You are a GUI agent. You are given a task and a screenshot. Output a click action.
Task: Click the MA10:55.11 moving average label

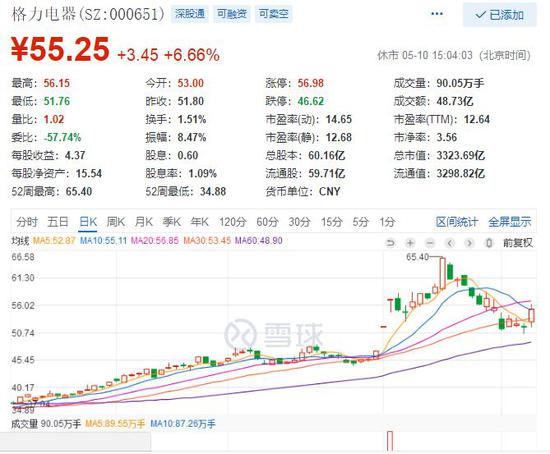pos(103,241)
